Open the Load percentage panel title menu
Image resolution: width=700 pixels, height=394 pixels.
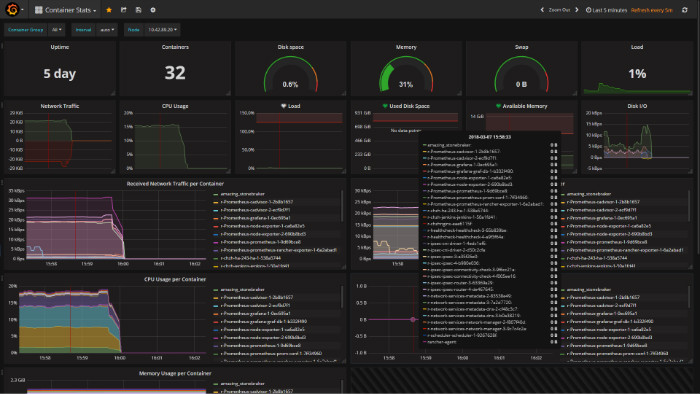pyautogui.click(x=637, y=47)
